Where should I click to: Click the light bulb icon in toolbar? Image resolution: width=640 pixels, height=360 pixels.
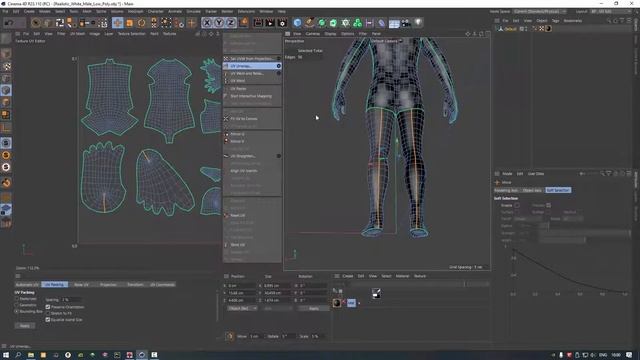[x=418, y=23]
